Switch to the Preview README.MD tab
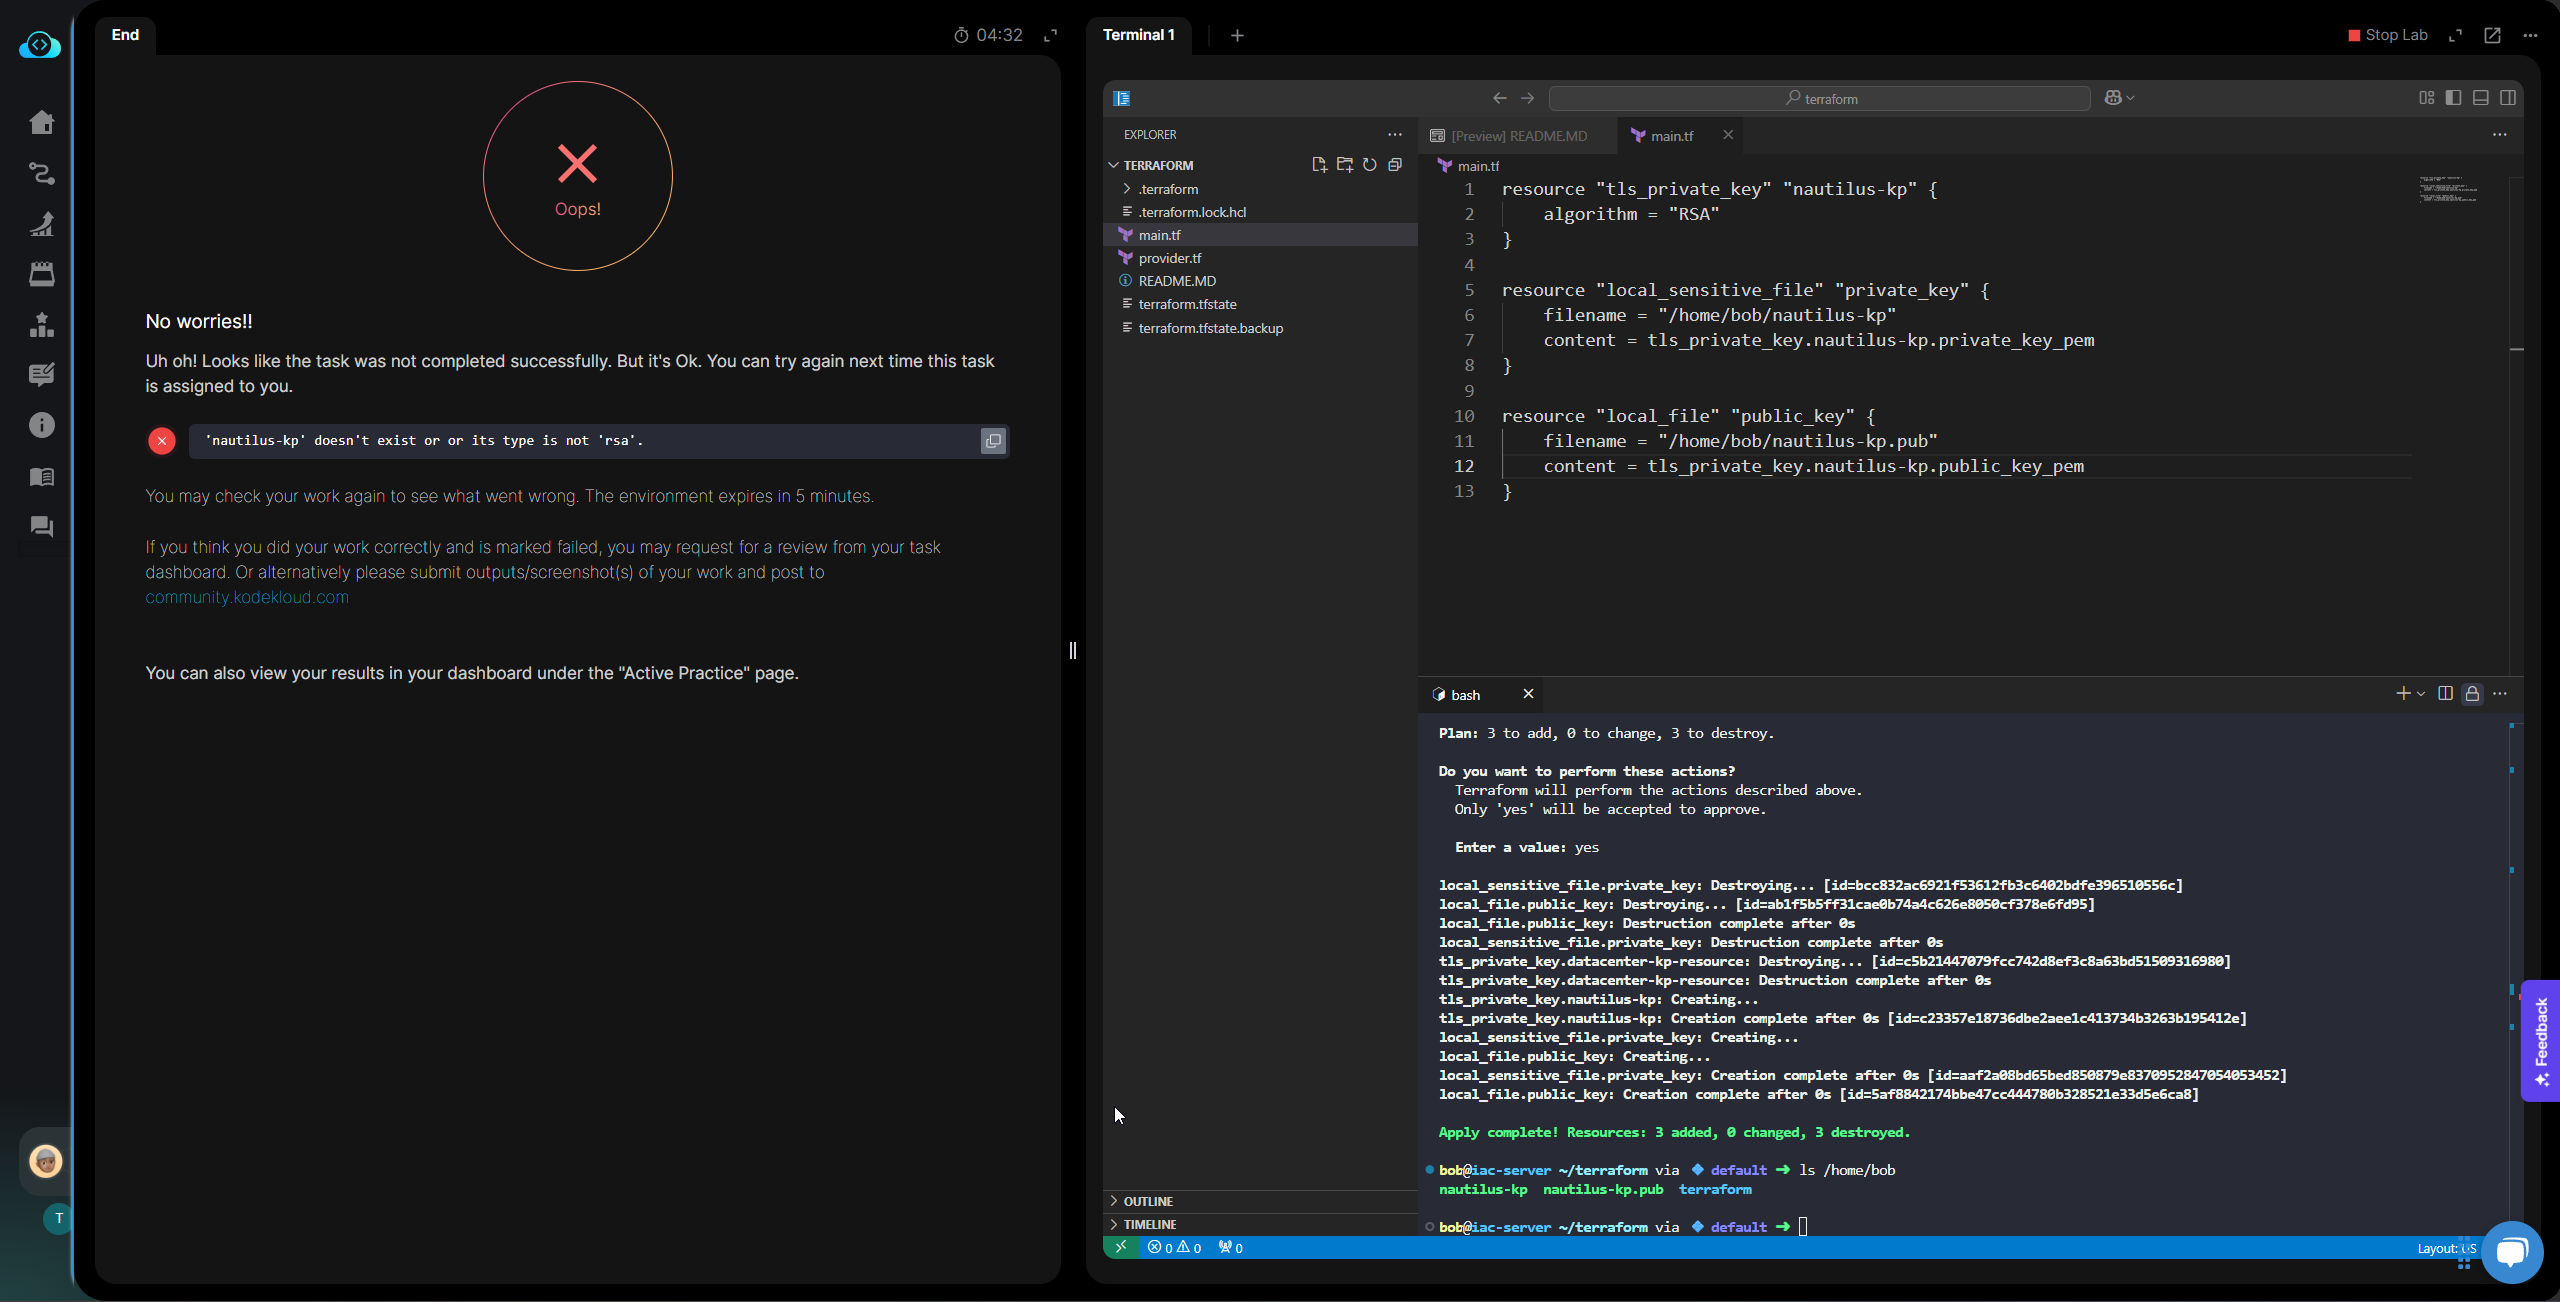2560x1302 pixels. point(1517,136)
